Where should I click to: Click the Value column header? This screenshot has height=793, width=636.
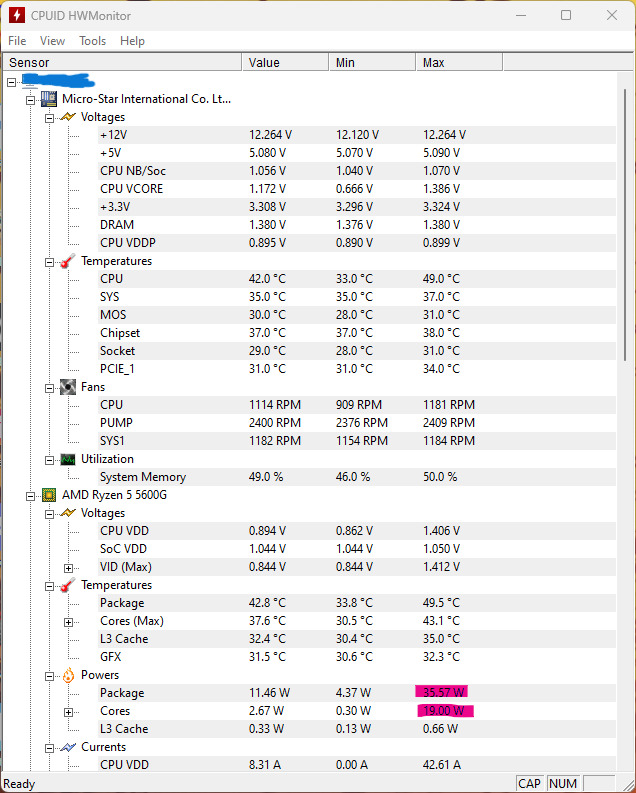[286, 63]
